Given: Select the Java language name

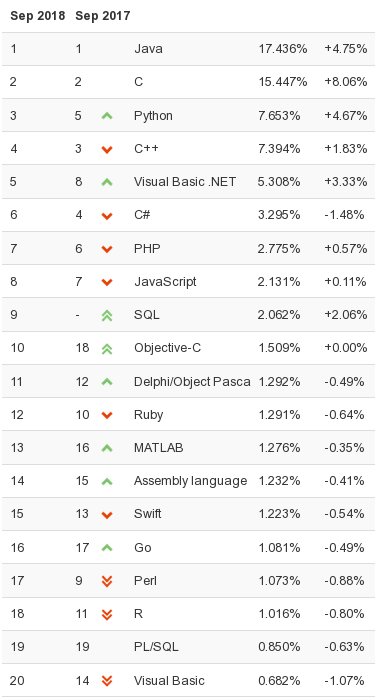Looking at the screenshot, I should pyautogui.click(x=148, y=49).
